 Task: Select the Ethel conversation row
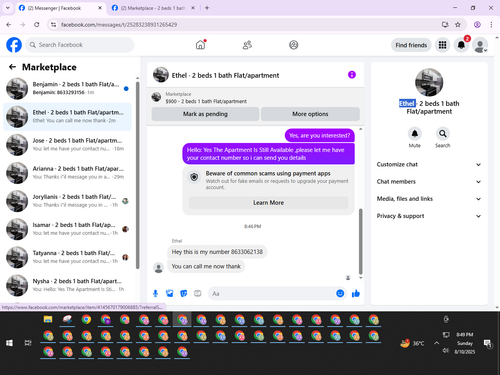(x=68, y=117)
